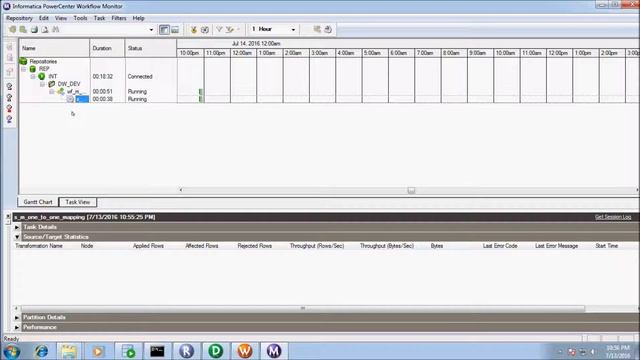Screen dimensions: 640x360
Task: Toggle the output window view button
Action: click(x=175, y=29)
